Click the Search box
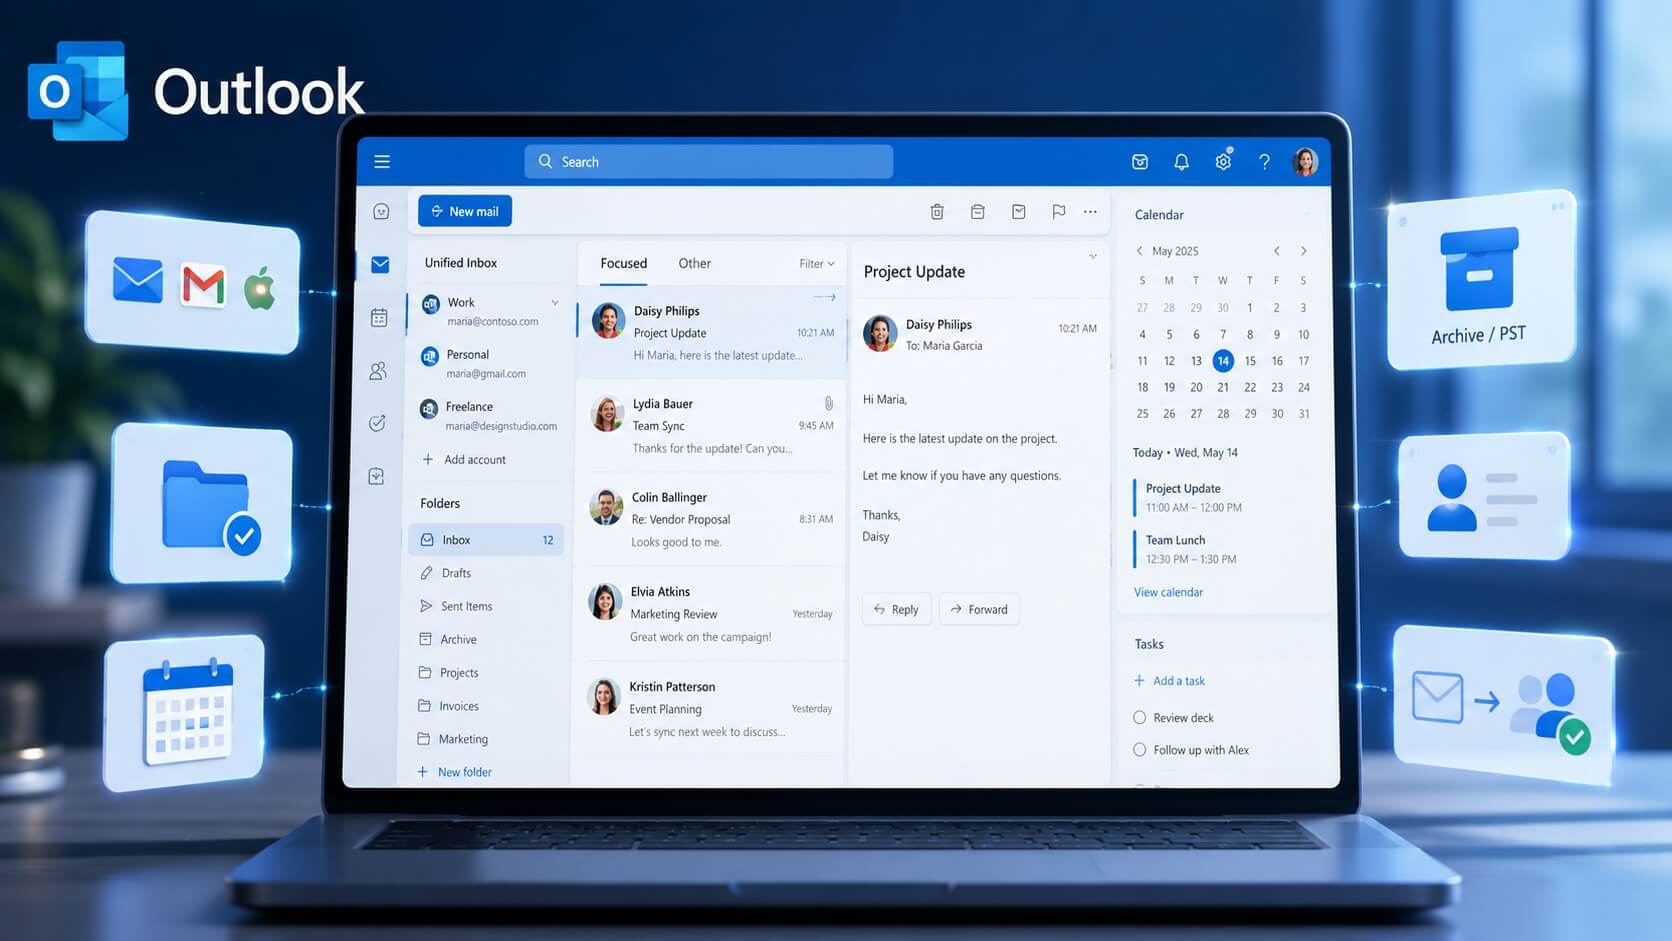This screenshot has height=941, width=1672. click(709, 161)
